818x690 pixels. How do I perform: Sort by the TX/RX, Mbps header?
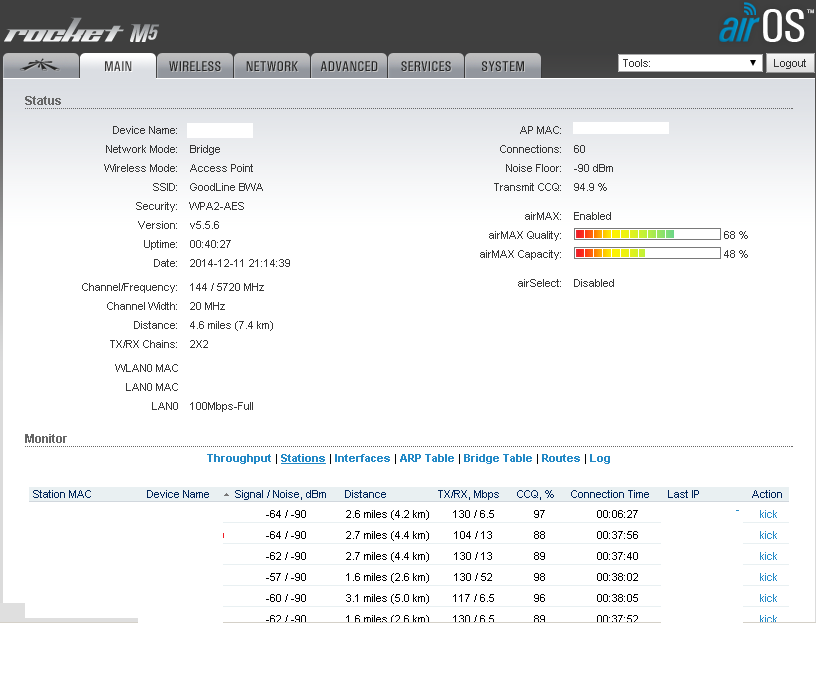468,494
